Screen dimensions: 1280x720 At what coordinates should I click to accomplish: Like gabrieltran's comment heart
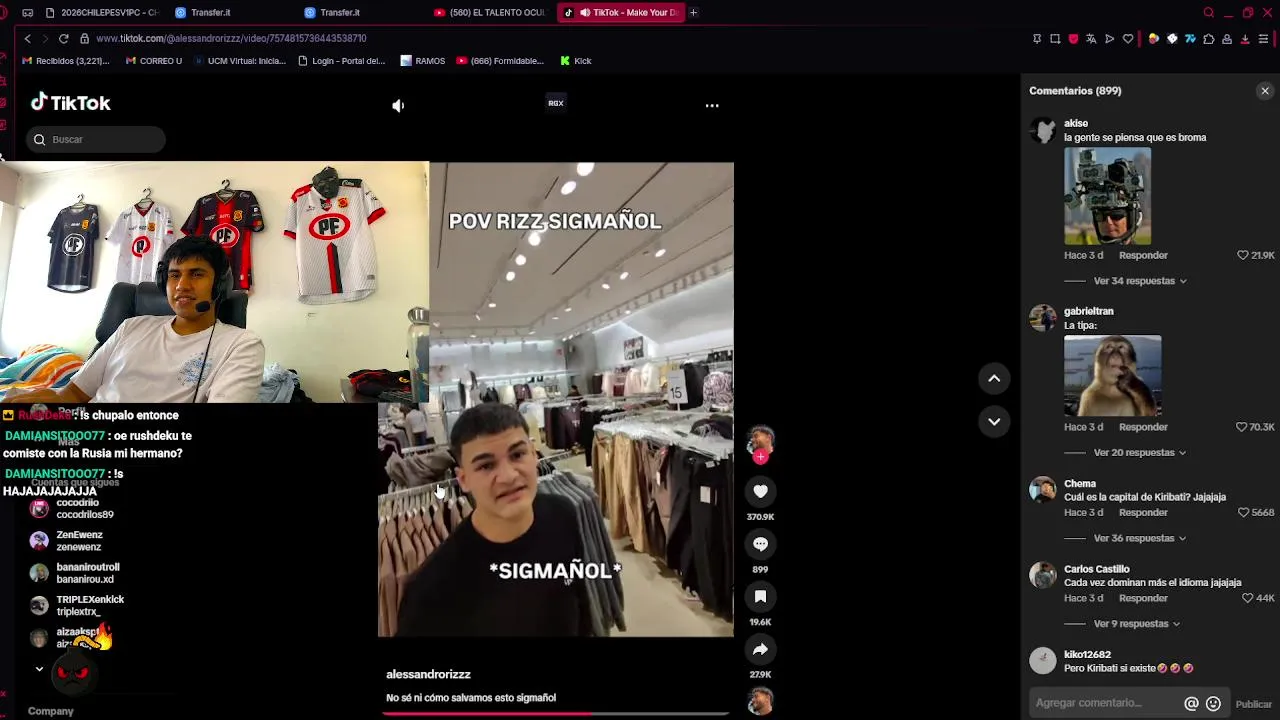(1243, 427)
